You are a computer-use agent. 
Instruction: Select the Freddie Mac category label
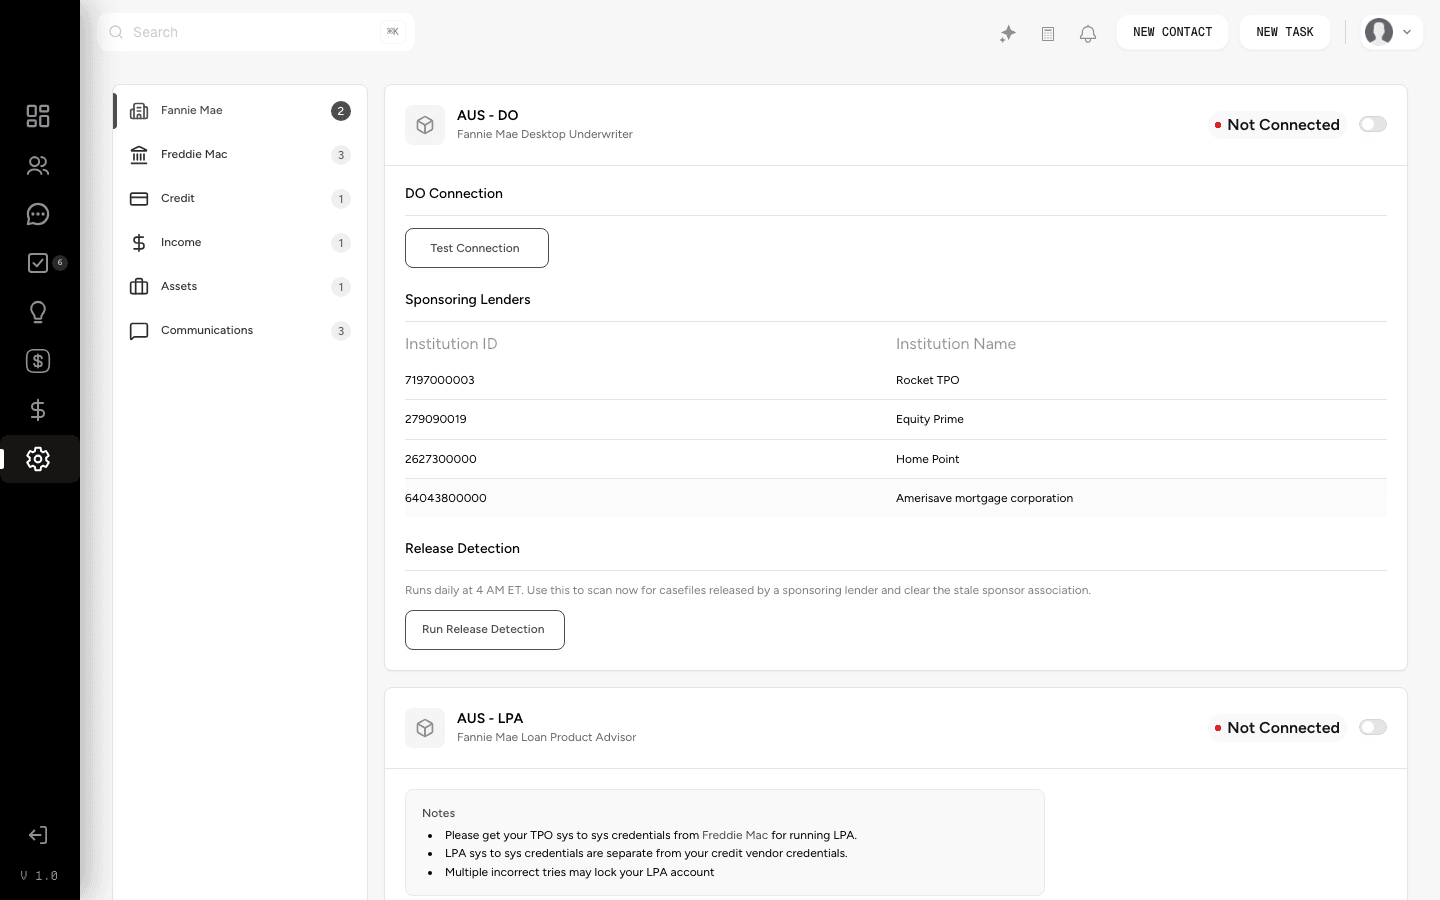pyautogui.click(x=194, y=154)
